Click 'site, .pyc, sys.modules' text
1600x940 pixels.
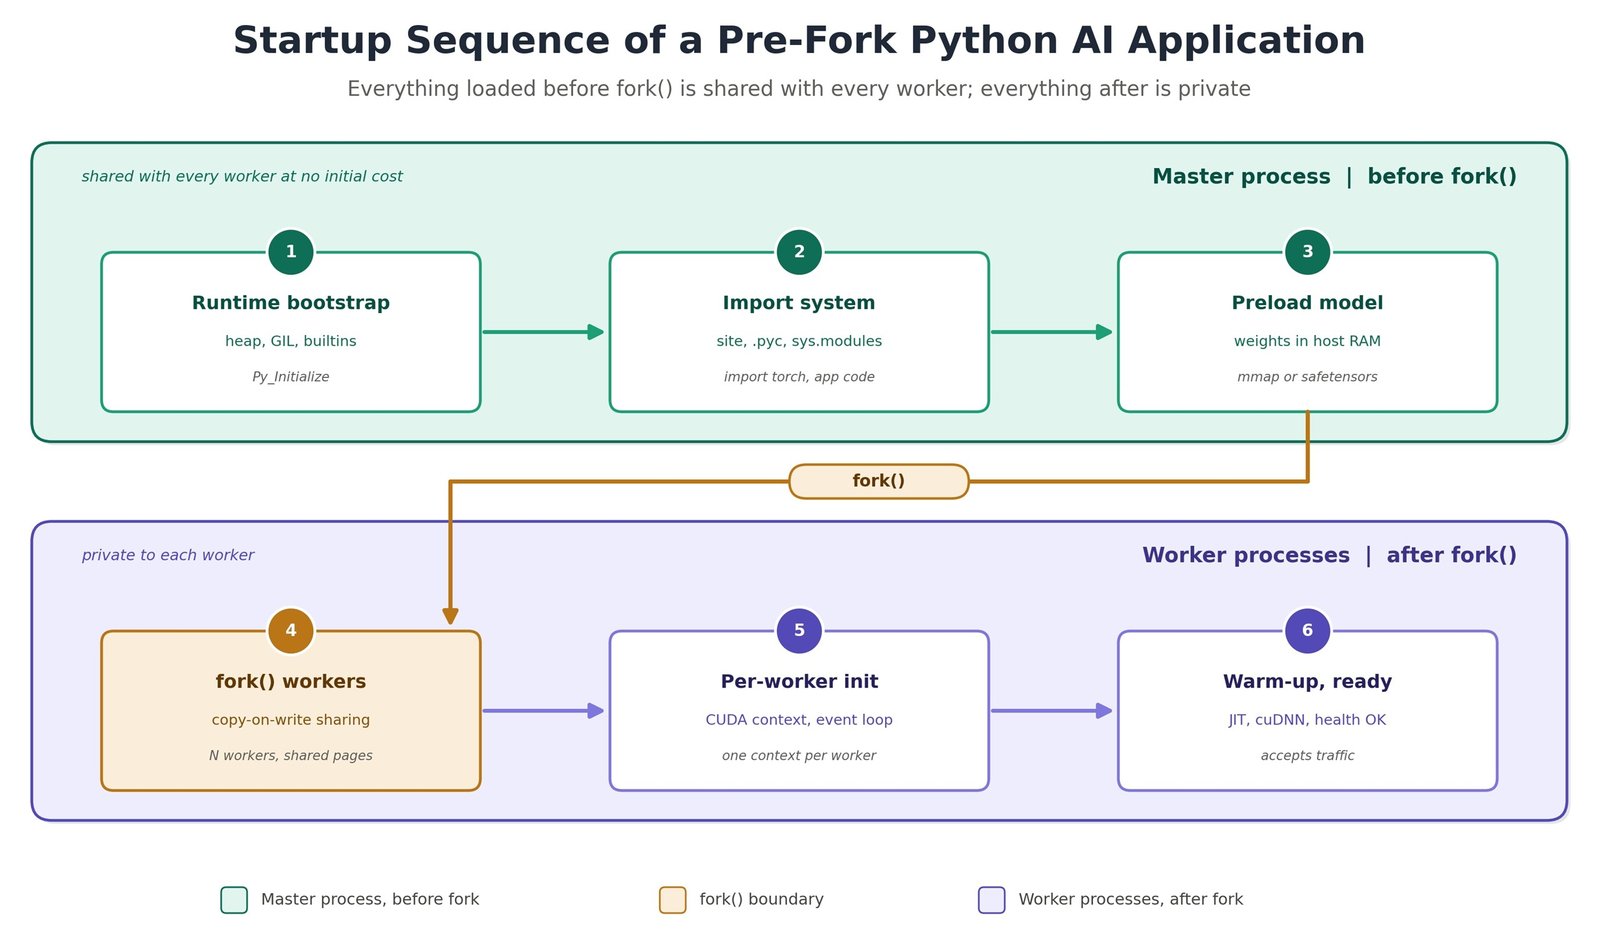799,341
